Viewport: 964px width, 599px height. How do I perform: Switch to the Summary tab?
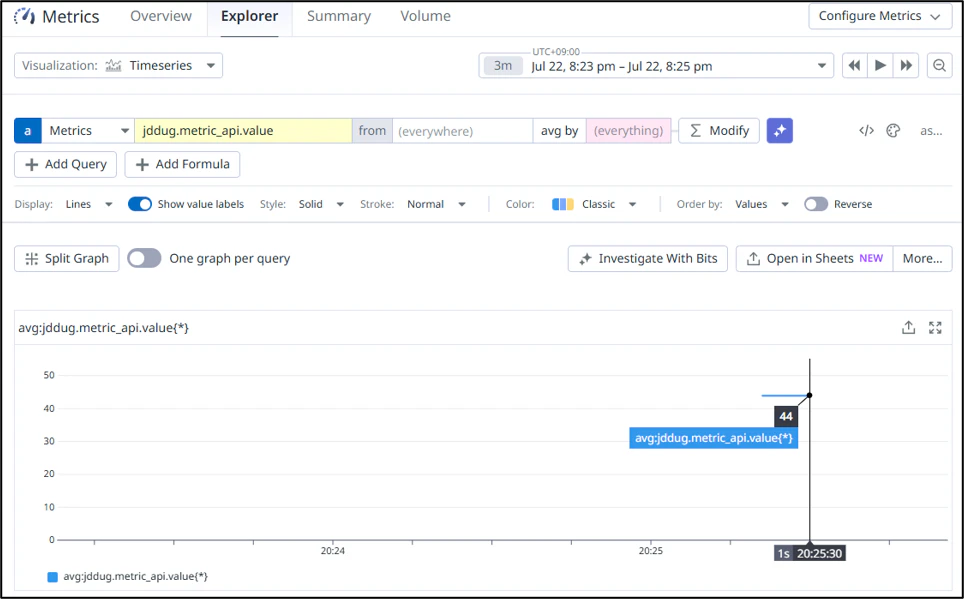tap(339, 16)
